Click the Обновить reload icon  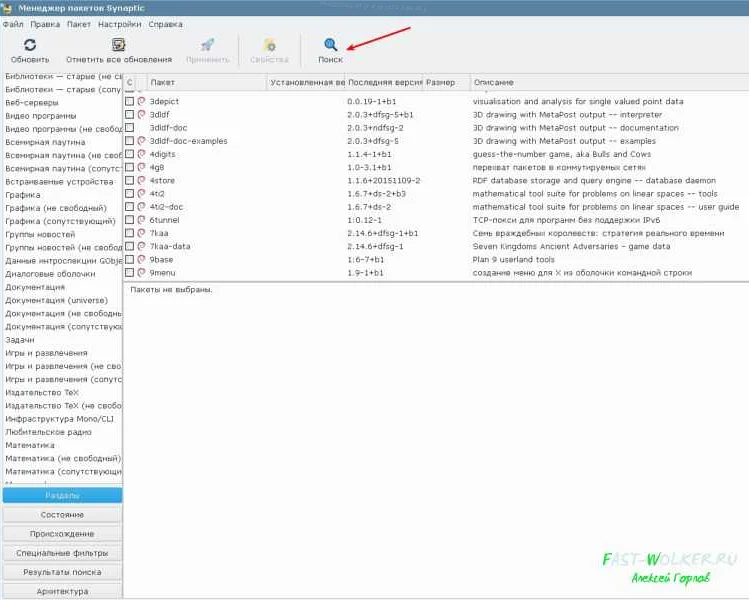[30, 45]
